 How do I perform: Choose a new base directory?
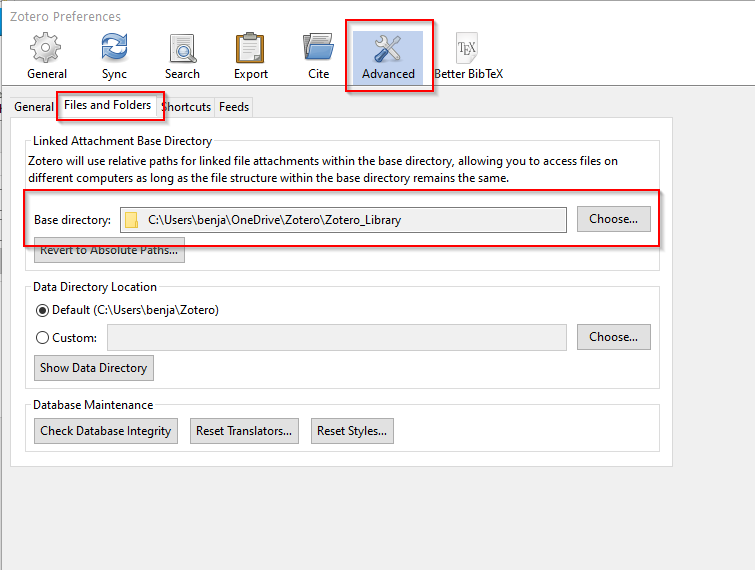[613, 219]
